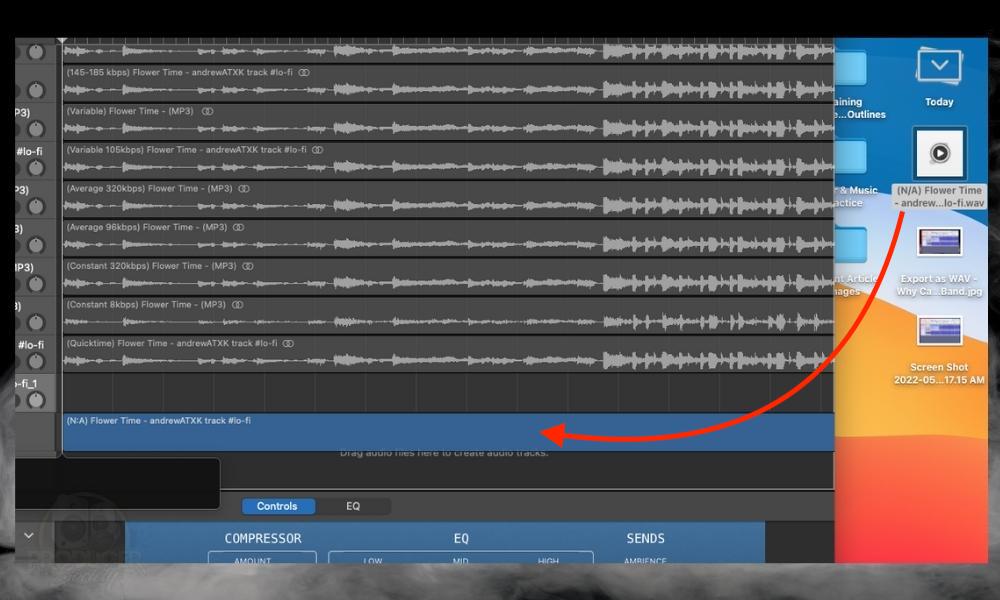The height and width of the screenshot is (600, 1000).
Task: Click stereo icon on Average 96kbps region
Action: (x=239, y=227)
